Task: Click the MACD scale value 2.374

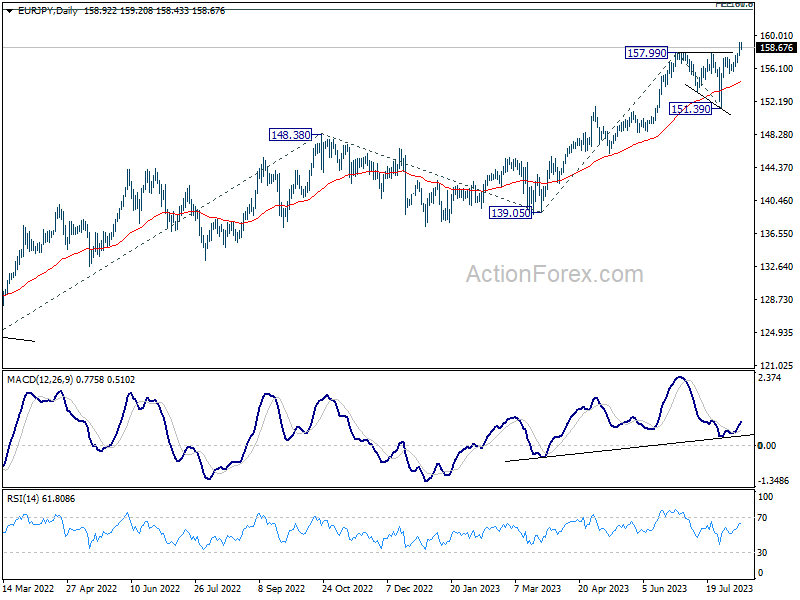Action: point(770,378)
